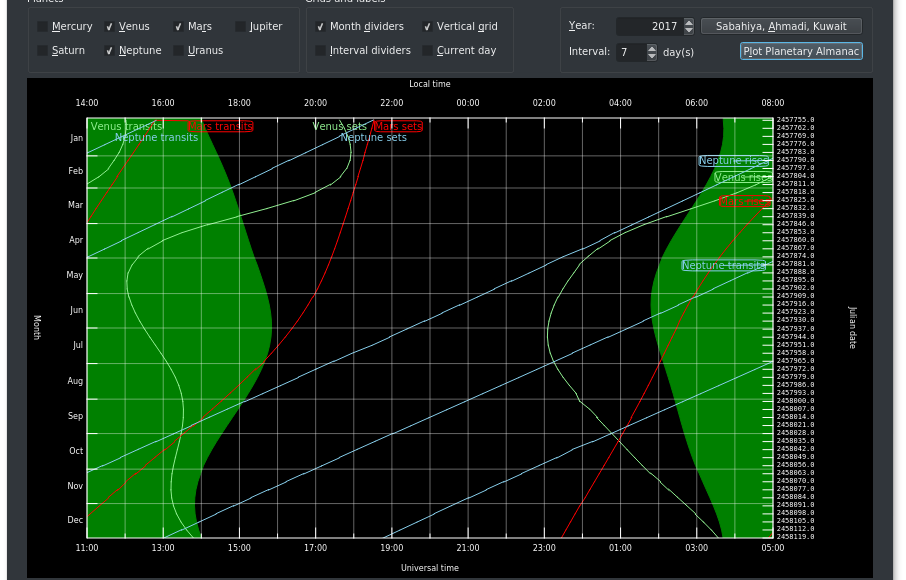This screenshot has height=580, width=906.
Task: Enable Interval dividers
Action: click(321, 51)
